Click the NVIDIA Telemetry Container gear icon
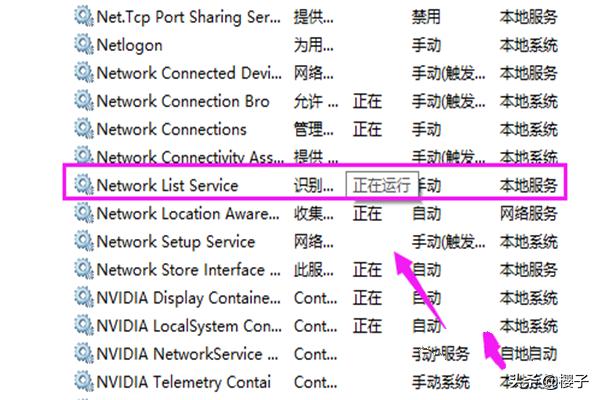This screenshot has height=400, width=600. point(83,381)
